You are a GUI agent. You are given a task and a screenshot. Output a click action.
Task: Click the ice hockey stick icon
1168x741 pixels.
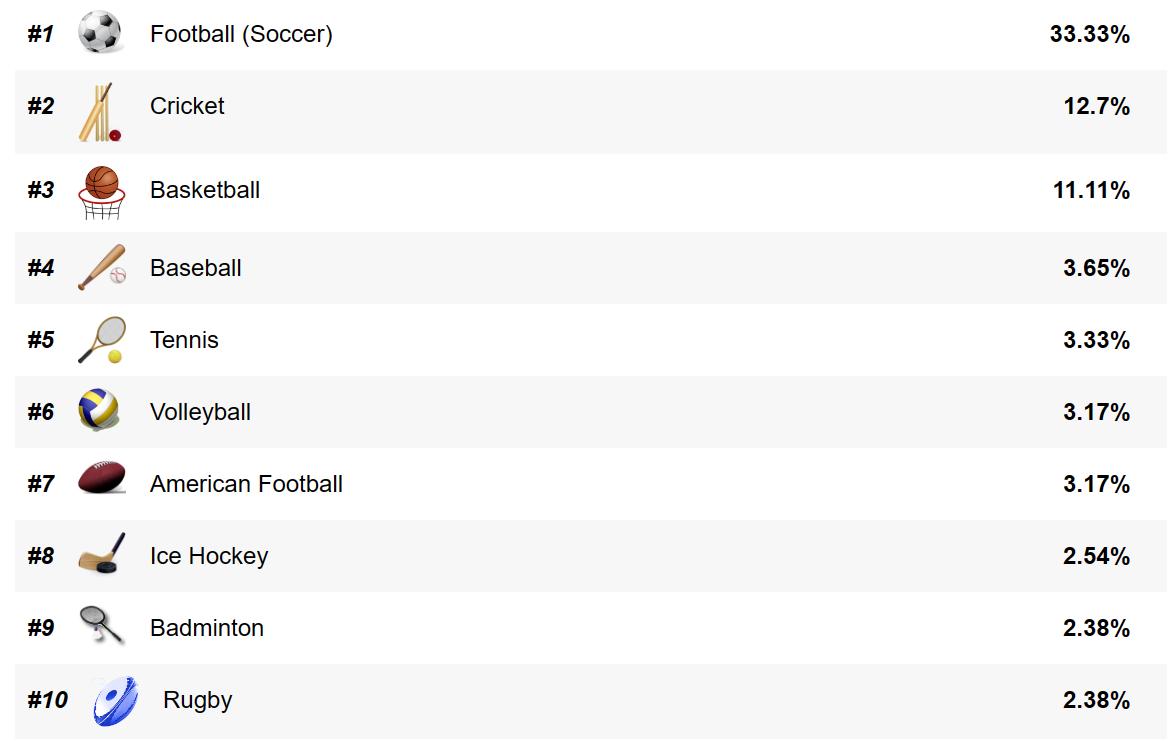[102, 554]
